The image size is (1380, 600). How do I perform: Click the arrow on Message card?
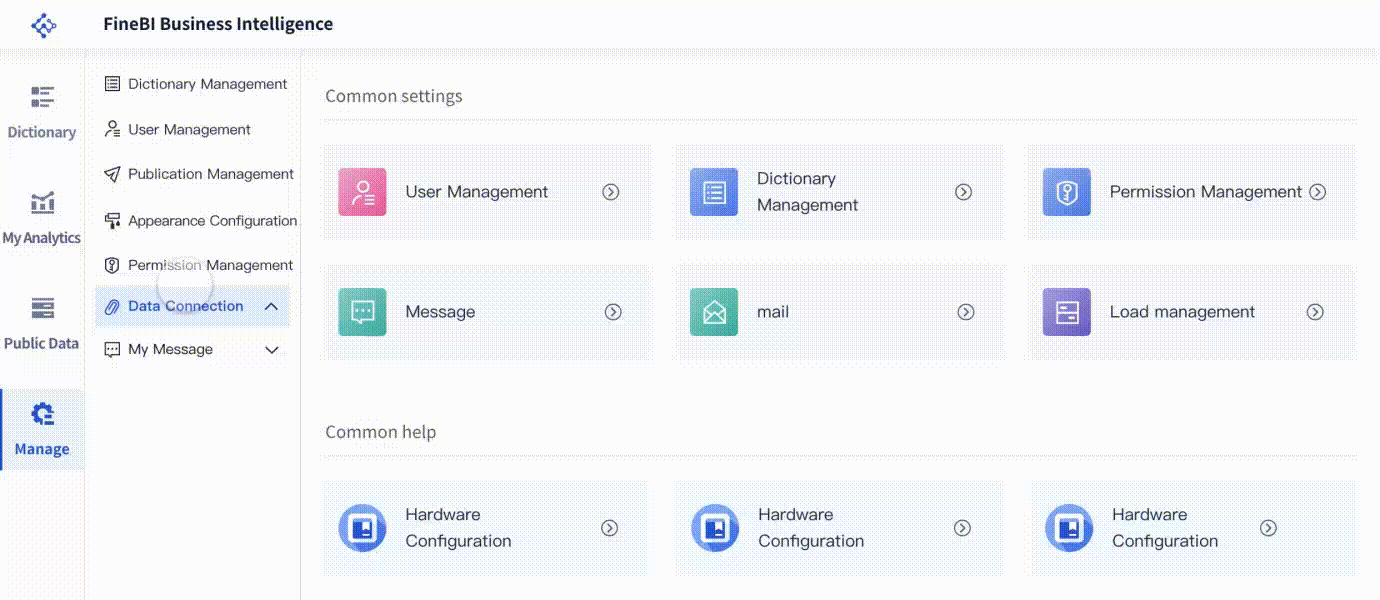[x=613, y=312]
